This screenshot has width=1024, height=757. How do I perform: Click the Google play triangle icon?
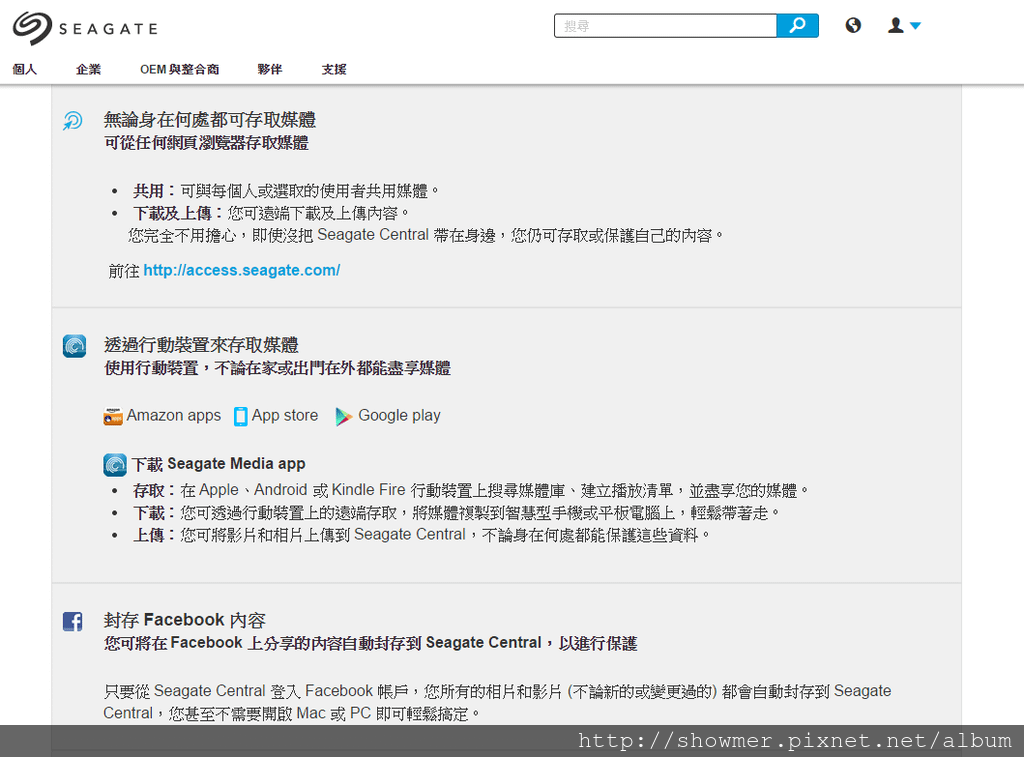(x=343, y=416)
